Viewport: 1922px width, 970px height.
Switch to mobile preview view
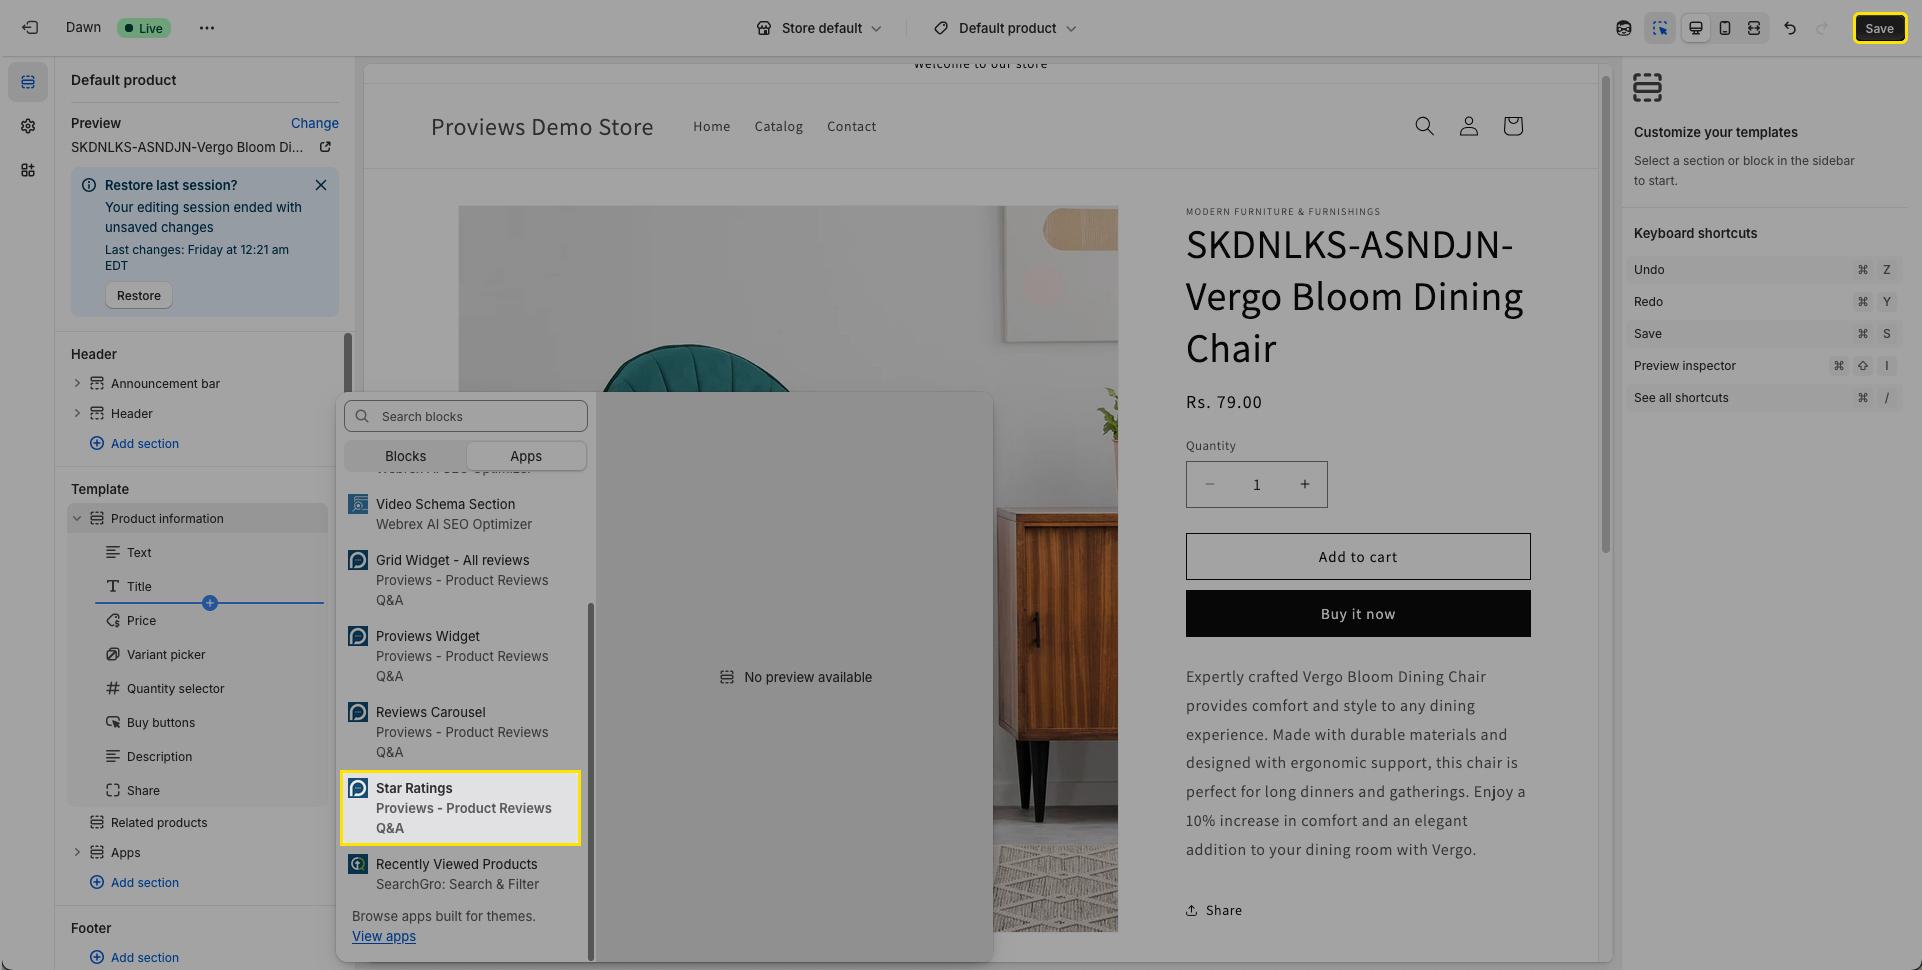tap(1724, 28)
